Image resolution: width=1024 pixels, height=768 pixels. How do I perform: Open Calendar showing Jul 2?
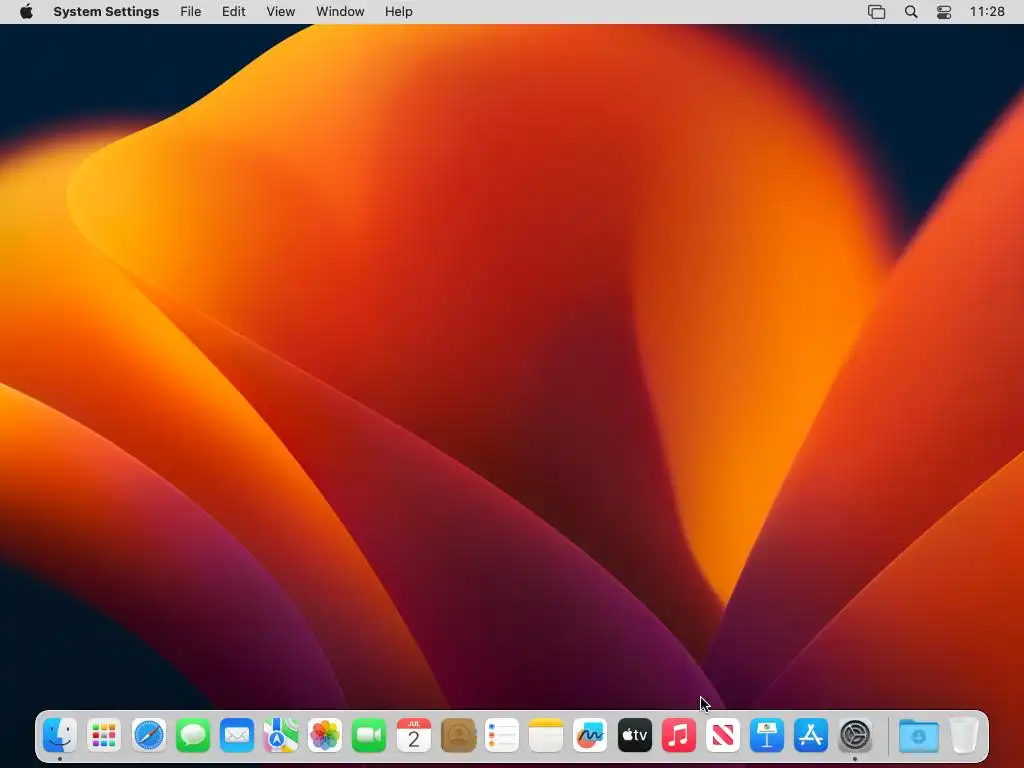coord(413,735)
